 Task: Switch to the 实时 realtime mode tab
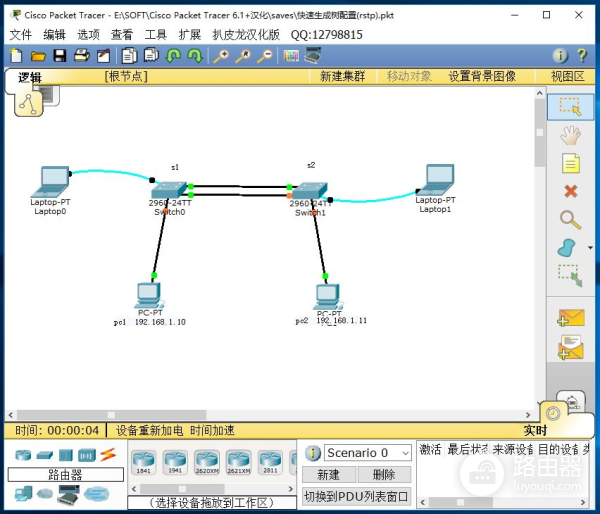535,431
